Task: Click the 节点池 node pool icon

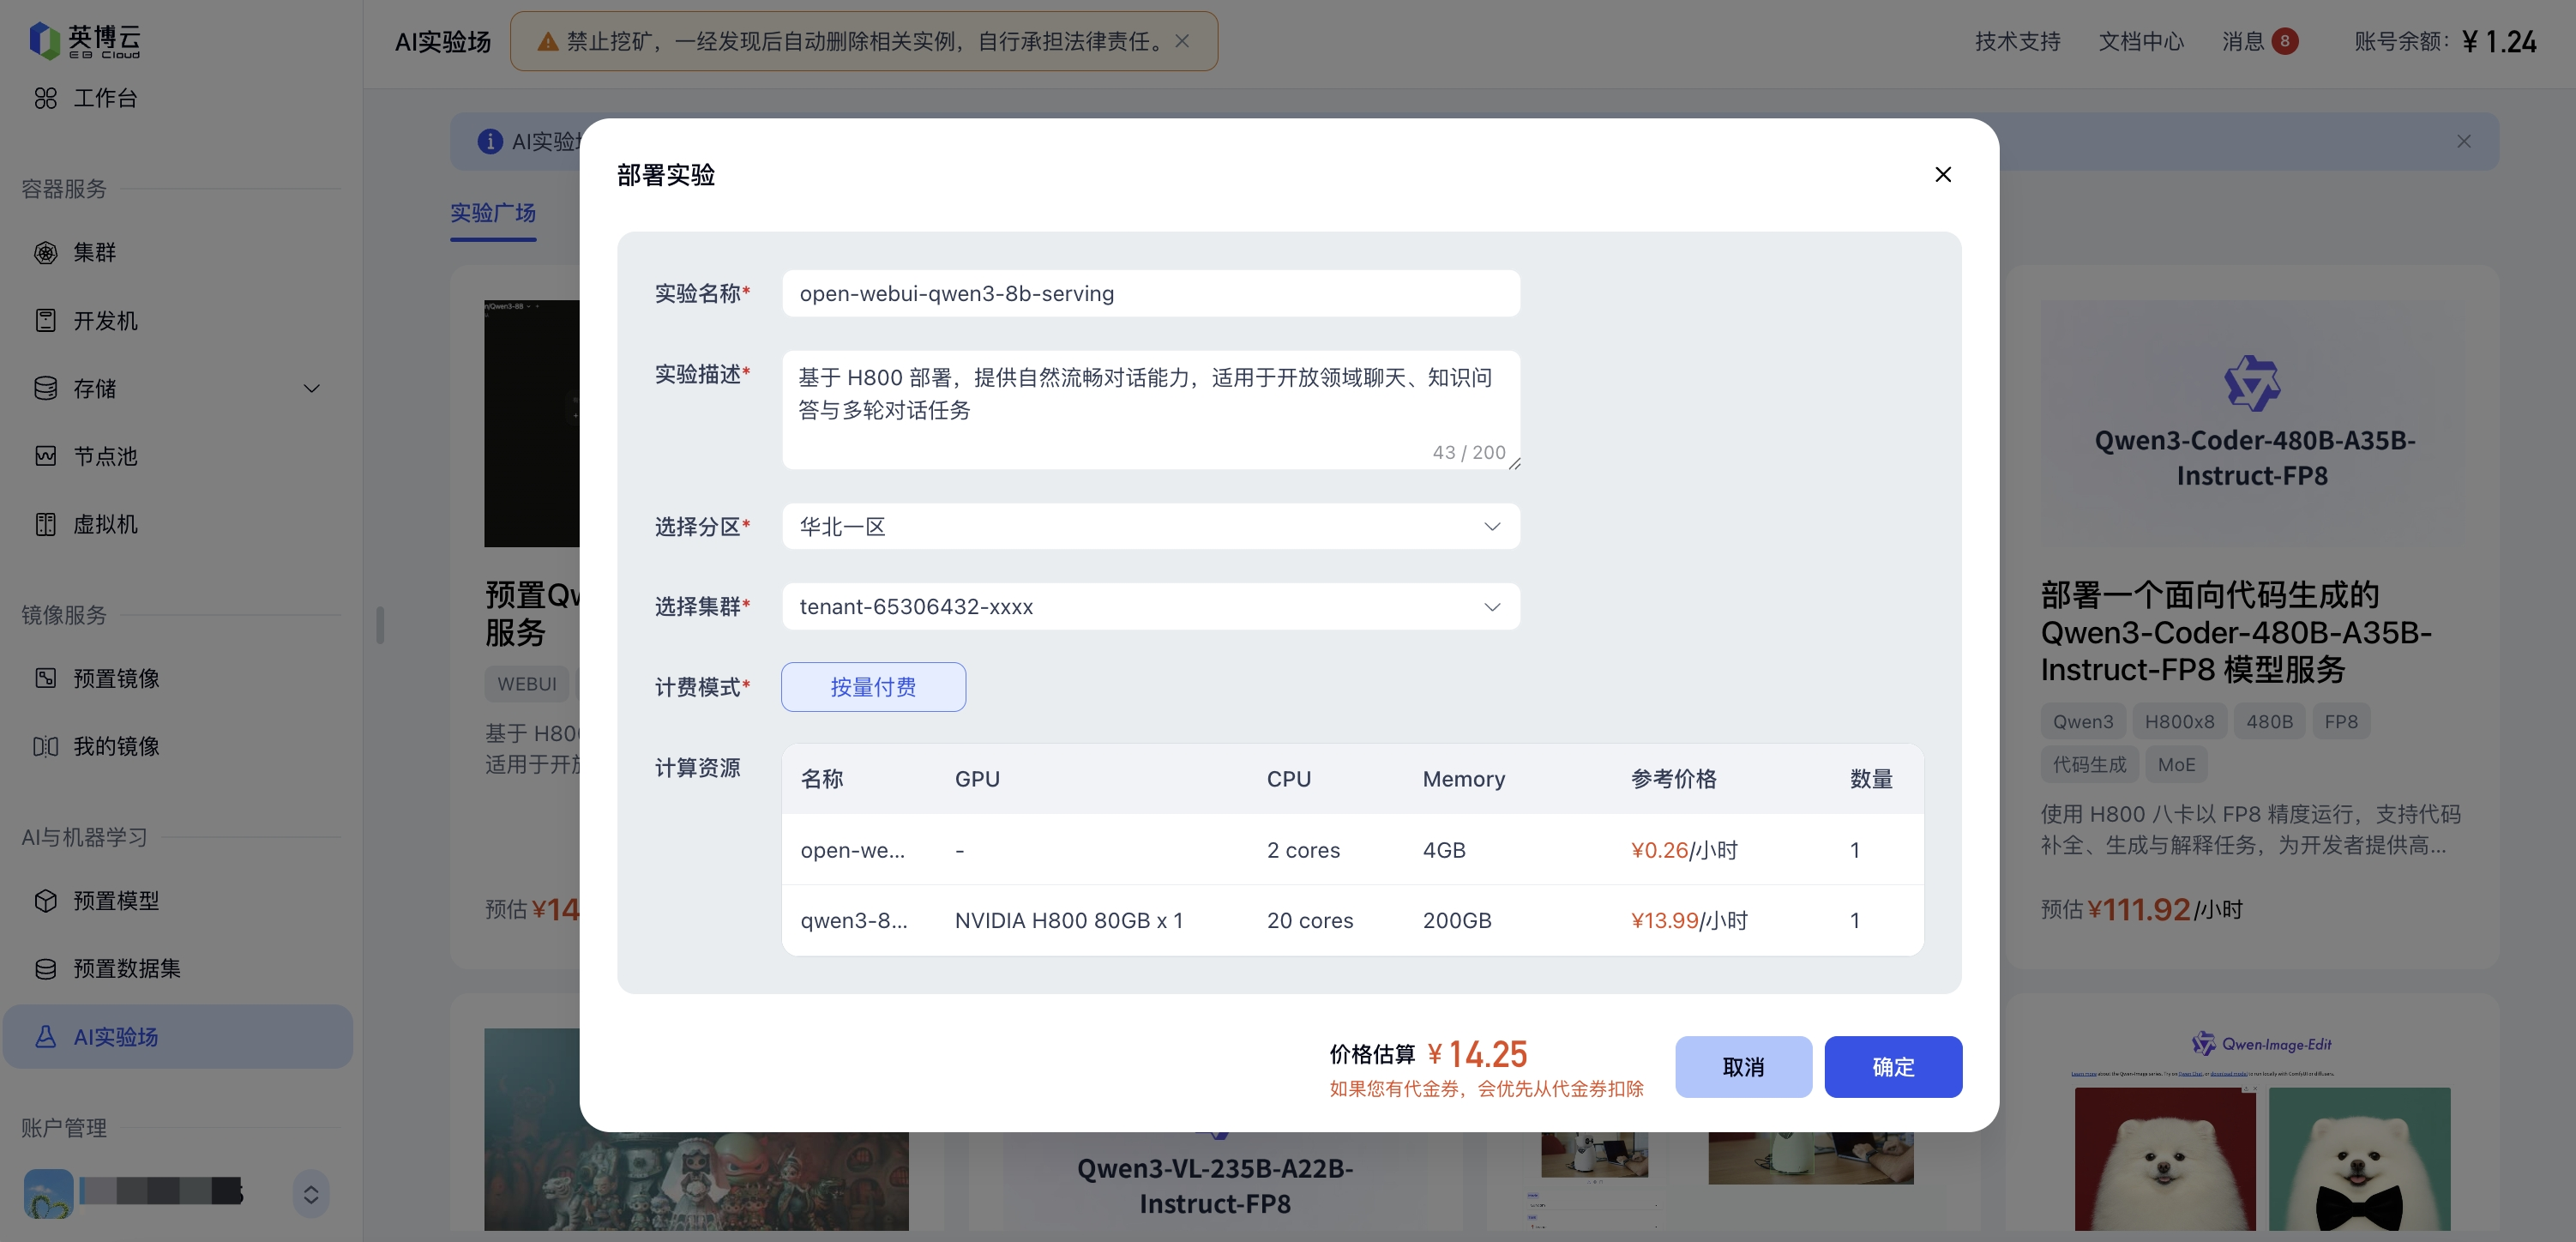Action: [x=45, y=456]
